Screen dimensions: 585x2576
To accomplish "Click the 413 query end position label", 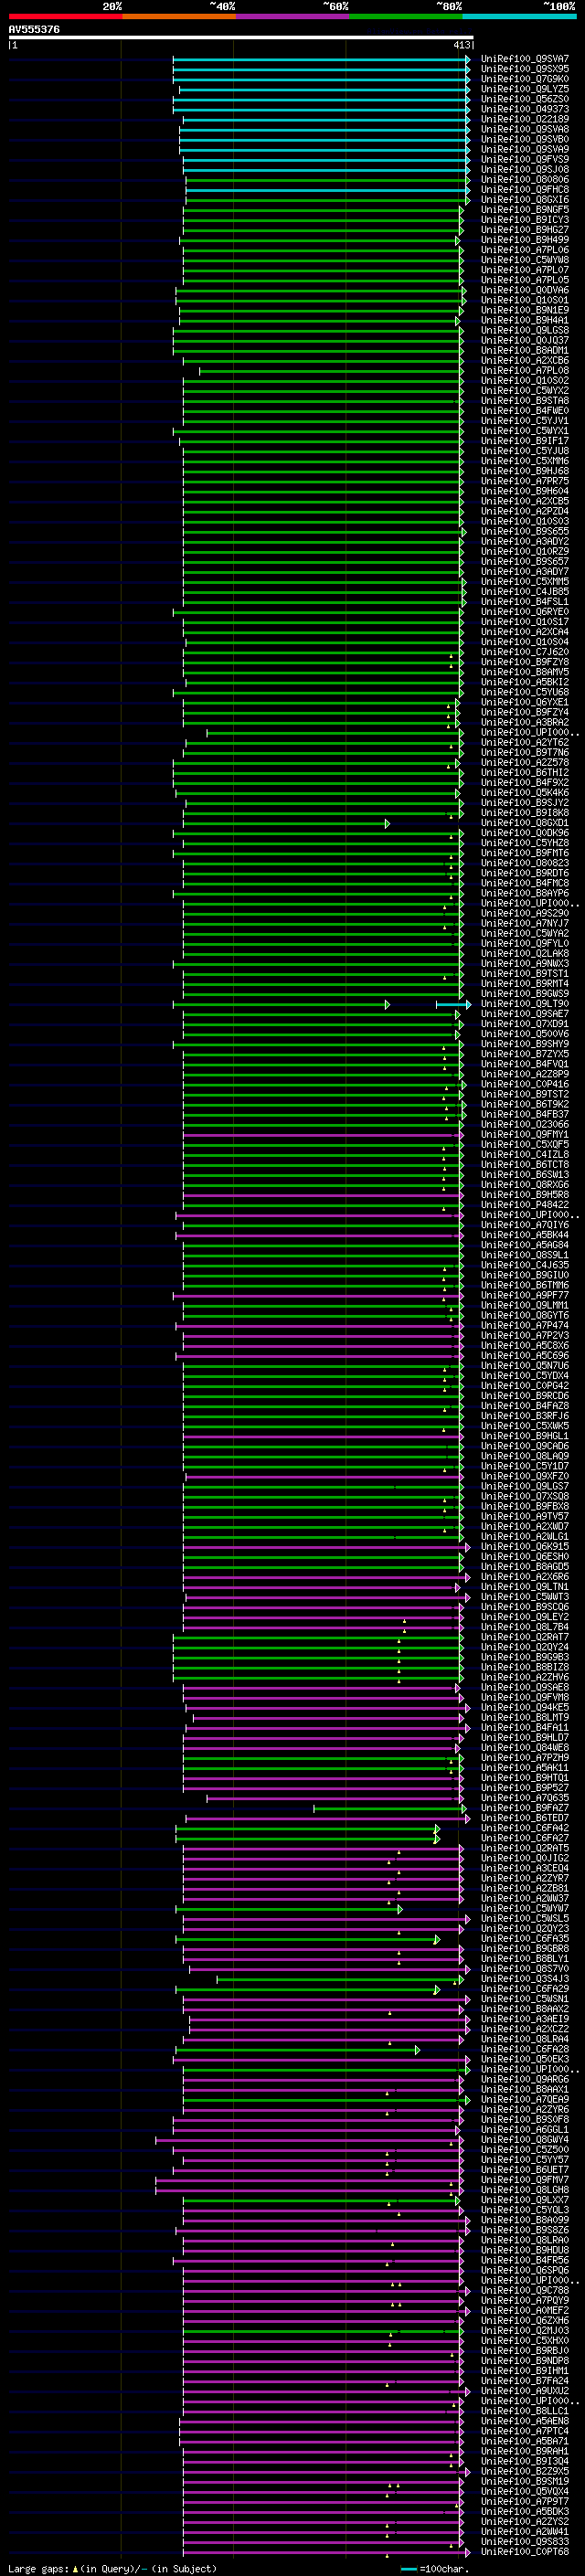I will (461, 45).
